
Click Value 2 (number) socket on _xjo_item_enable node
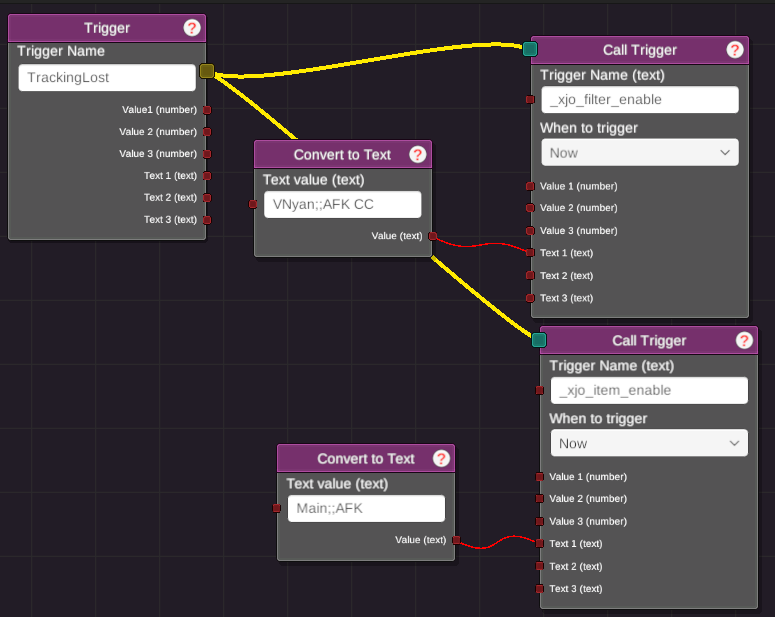[540, 498]
